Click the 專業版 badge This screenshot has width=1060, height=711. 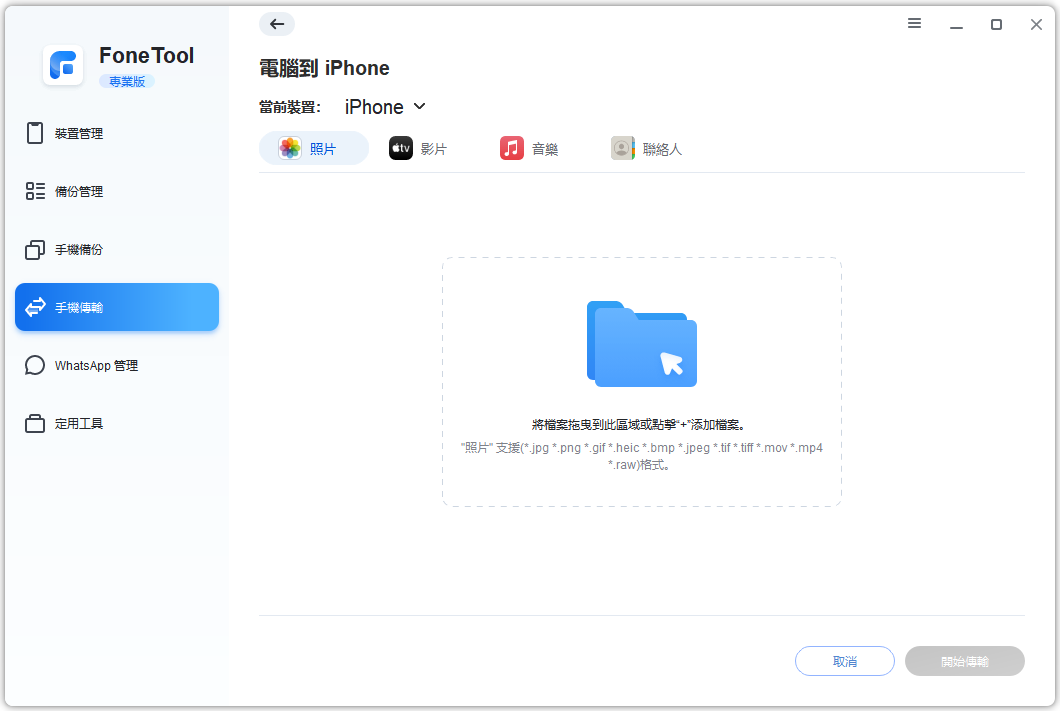[127, 82]
